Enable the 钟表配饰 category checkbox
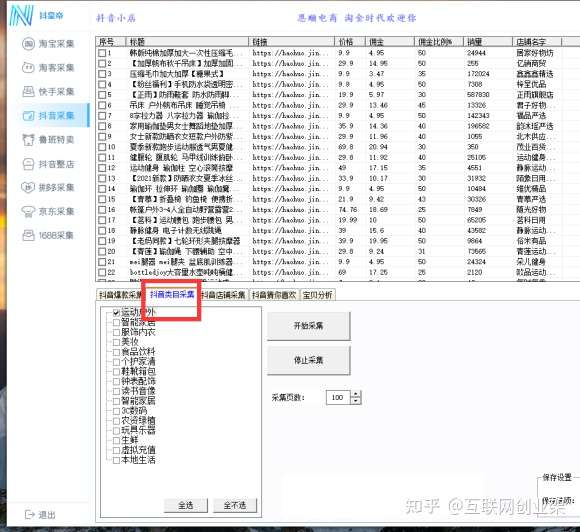This screenshot has width=580, height=532. 117,381
